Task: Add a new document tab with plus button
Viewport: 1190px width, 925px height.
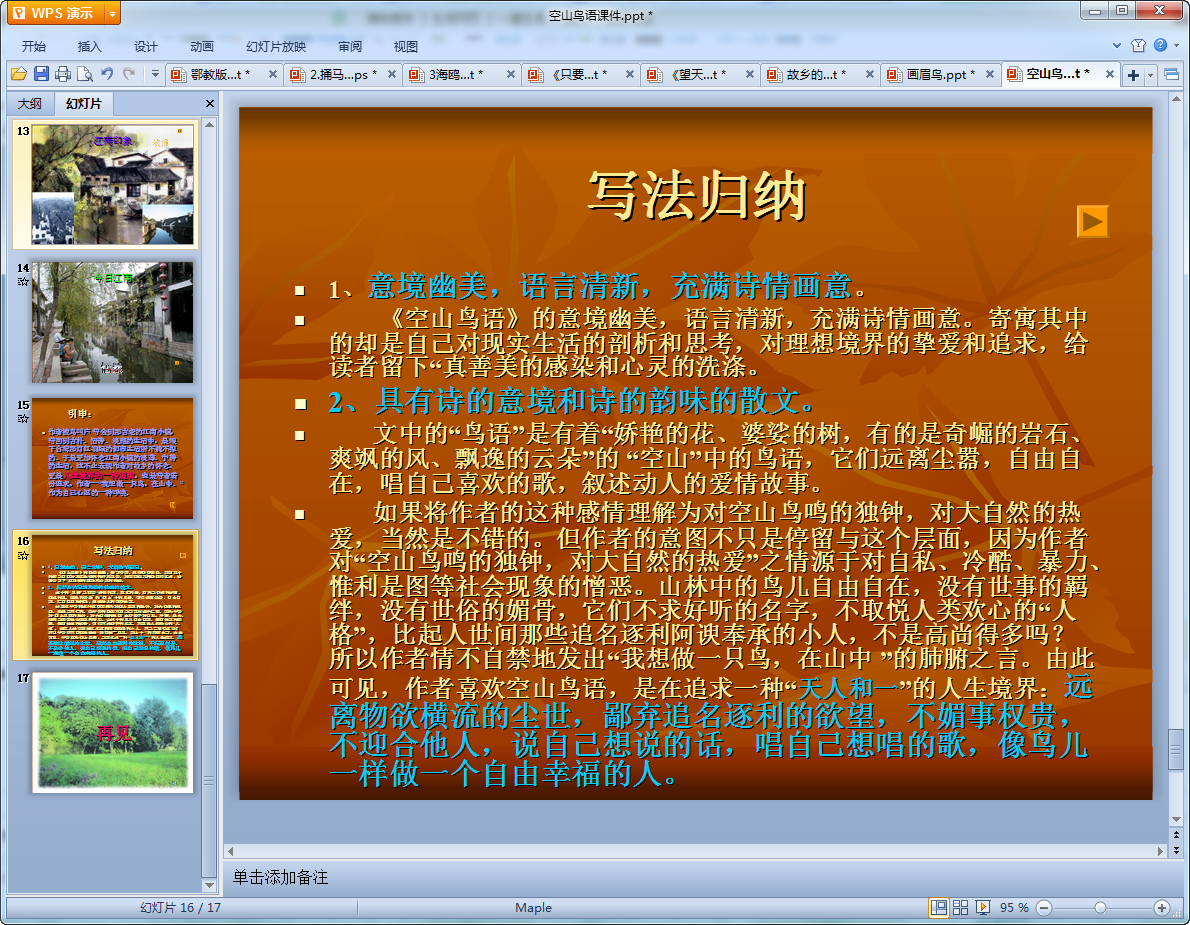Action: click(1133, 74)
